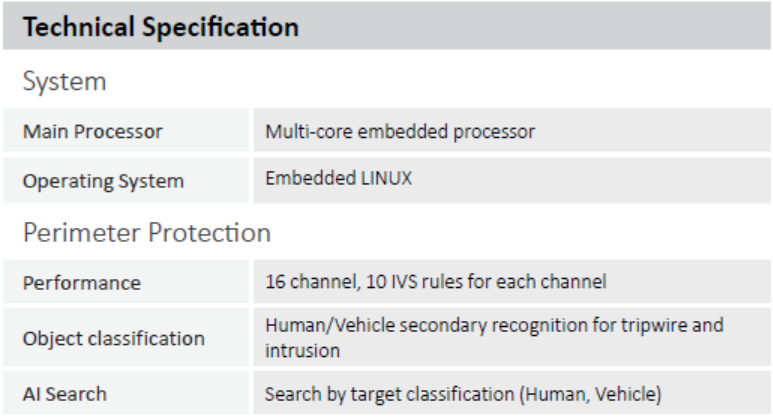The image size is (773, 418).
Task: Select the Embedded LINUX value cell
Action: (512, 181)
